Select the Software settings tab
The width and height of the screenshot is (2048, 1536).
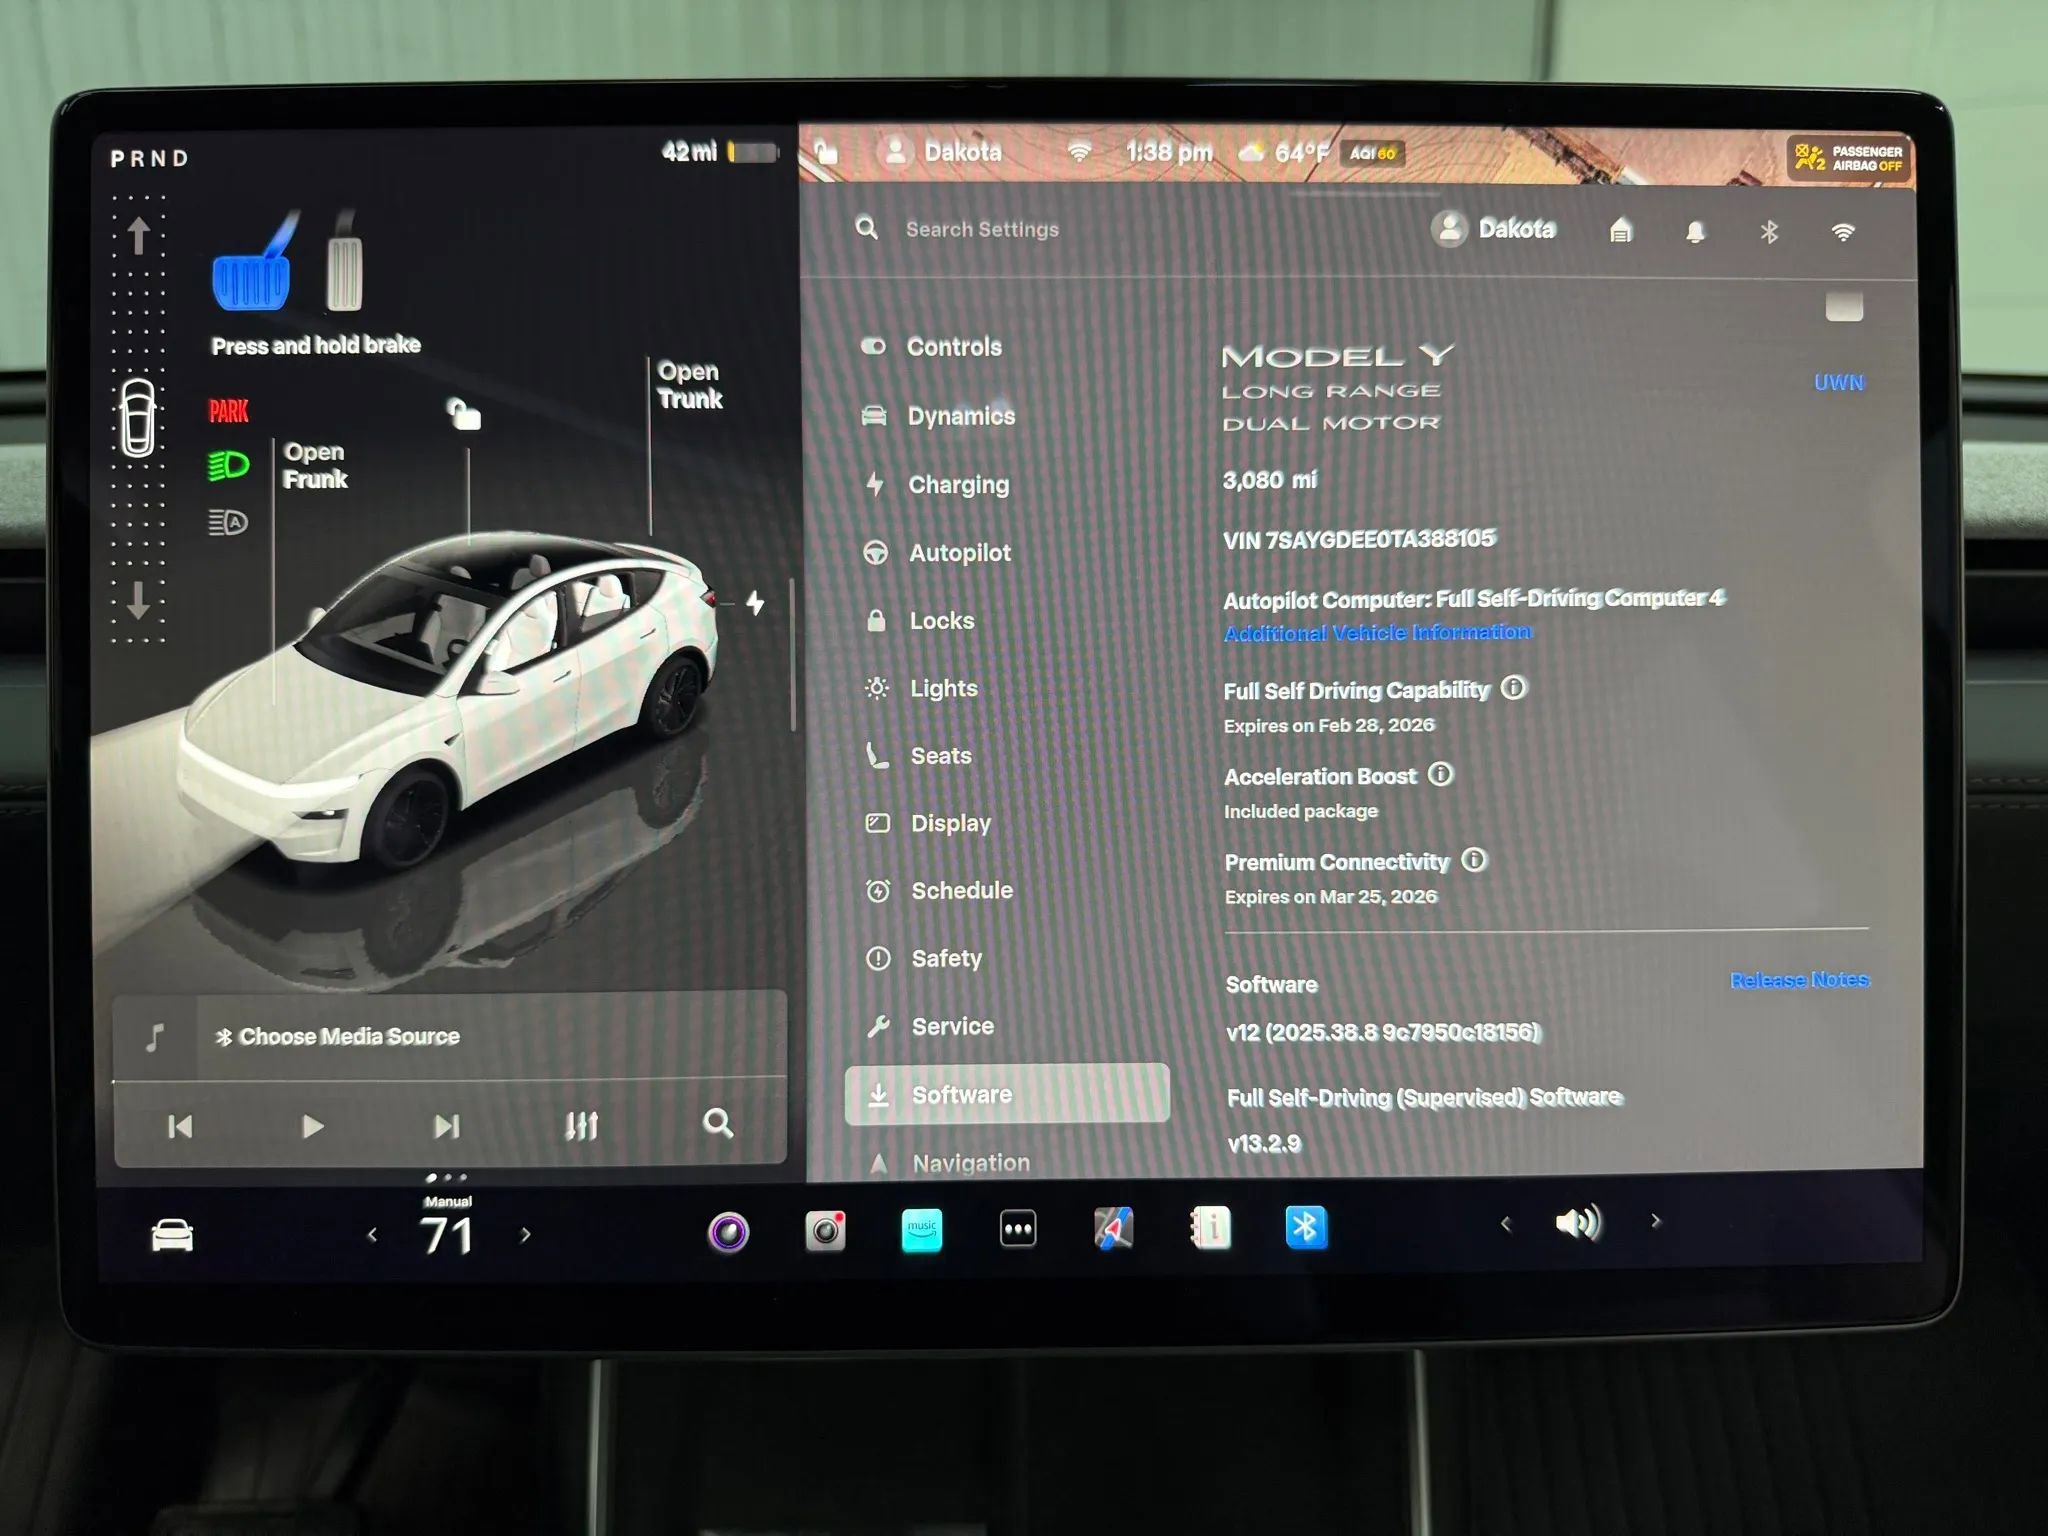pos(960,1093)
